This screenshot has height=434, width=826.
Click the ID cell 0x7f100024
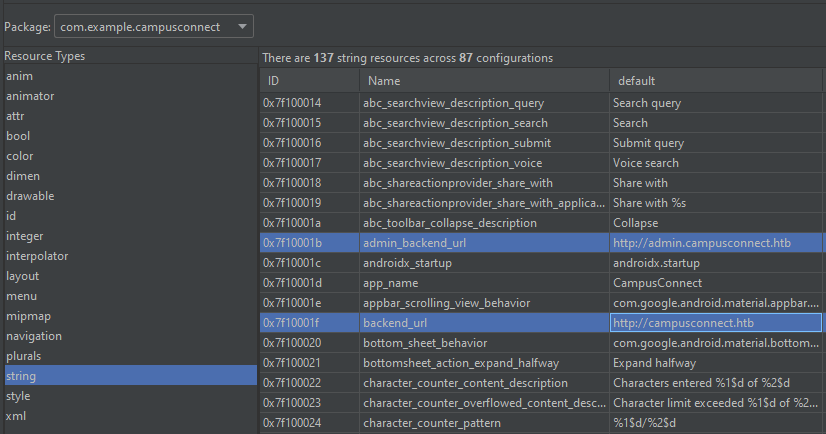(x=292, y=423)
